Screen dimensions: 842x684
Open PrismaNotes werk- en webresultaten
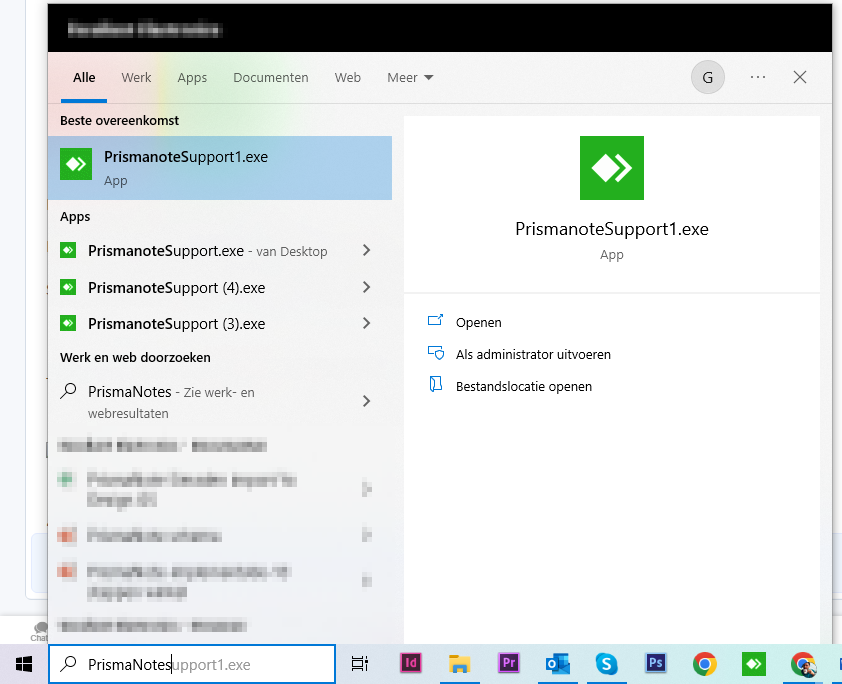point(220,402)
